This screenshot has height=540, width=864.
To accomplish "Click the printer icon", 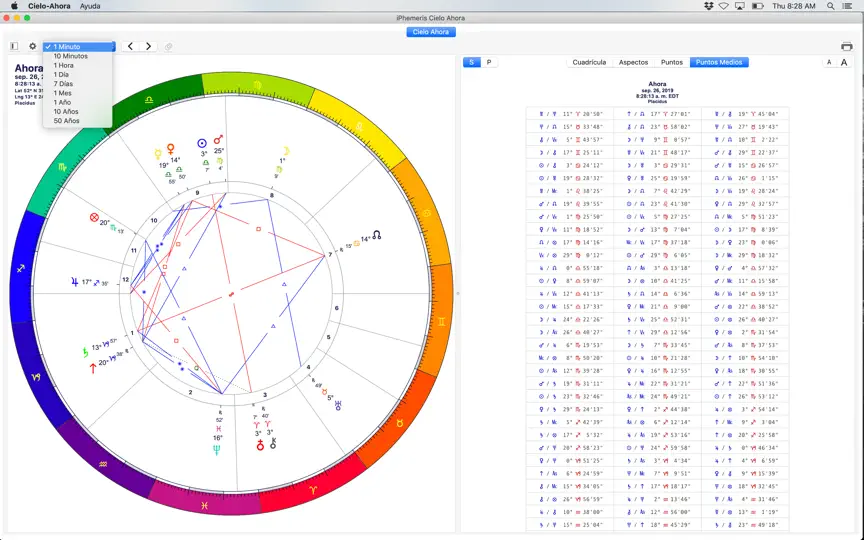I will (847, 46).
